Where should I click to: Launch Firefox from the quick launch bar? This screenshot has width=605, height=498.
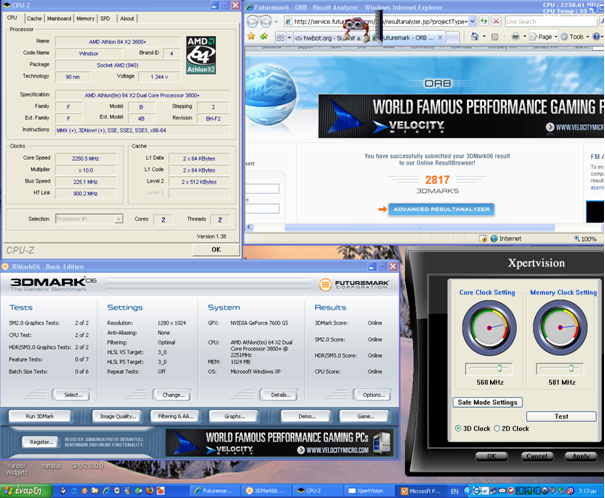tap(149, 491)
